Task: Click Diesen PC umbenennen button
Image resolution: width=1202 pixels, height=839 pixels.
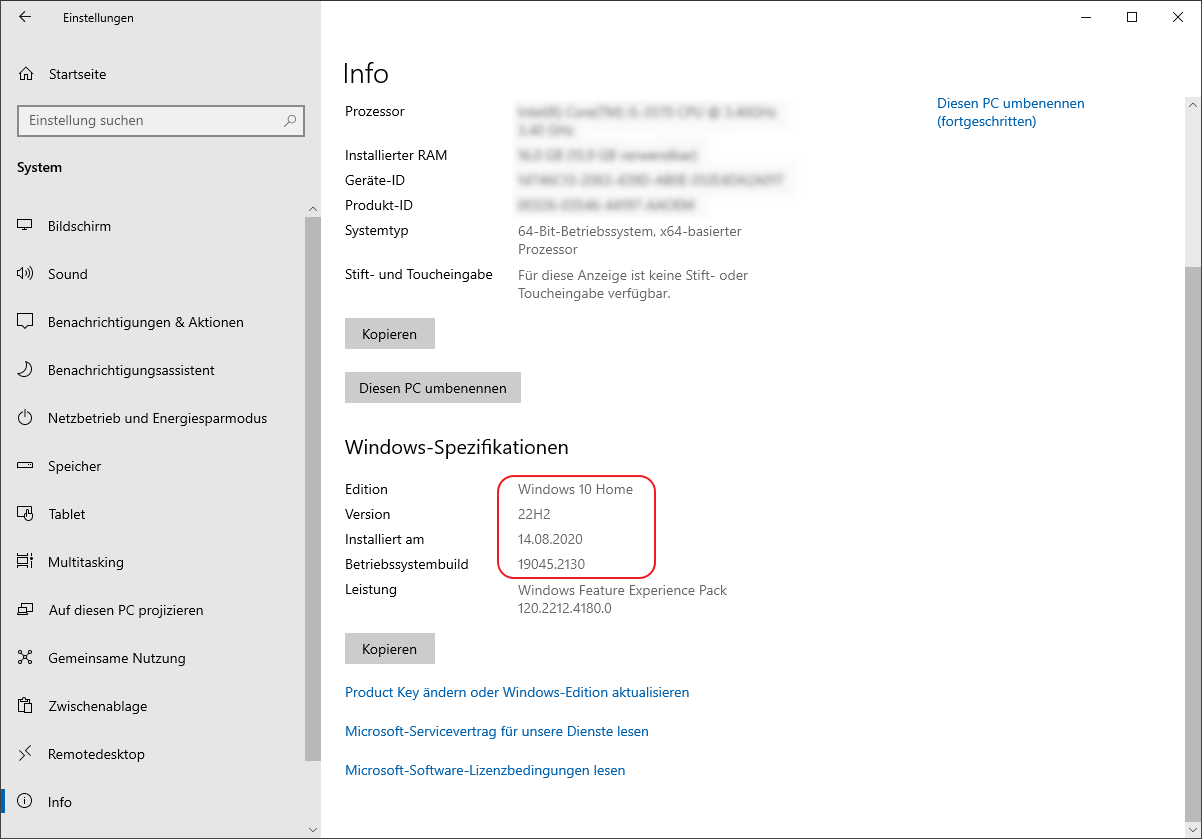Action: [x=433, y=388]
